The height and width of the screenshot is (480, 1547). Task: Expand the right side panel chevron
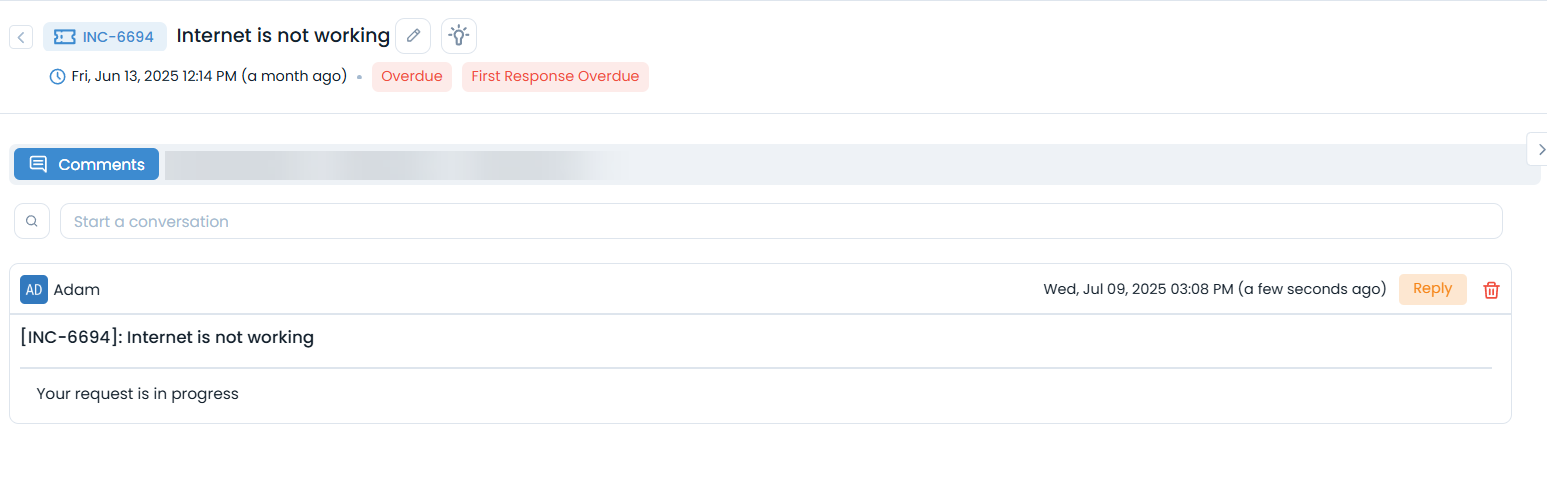[x=1540, y=149]
